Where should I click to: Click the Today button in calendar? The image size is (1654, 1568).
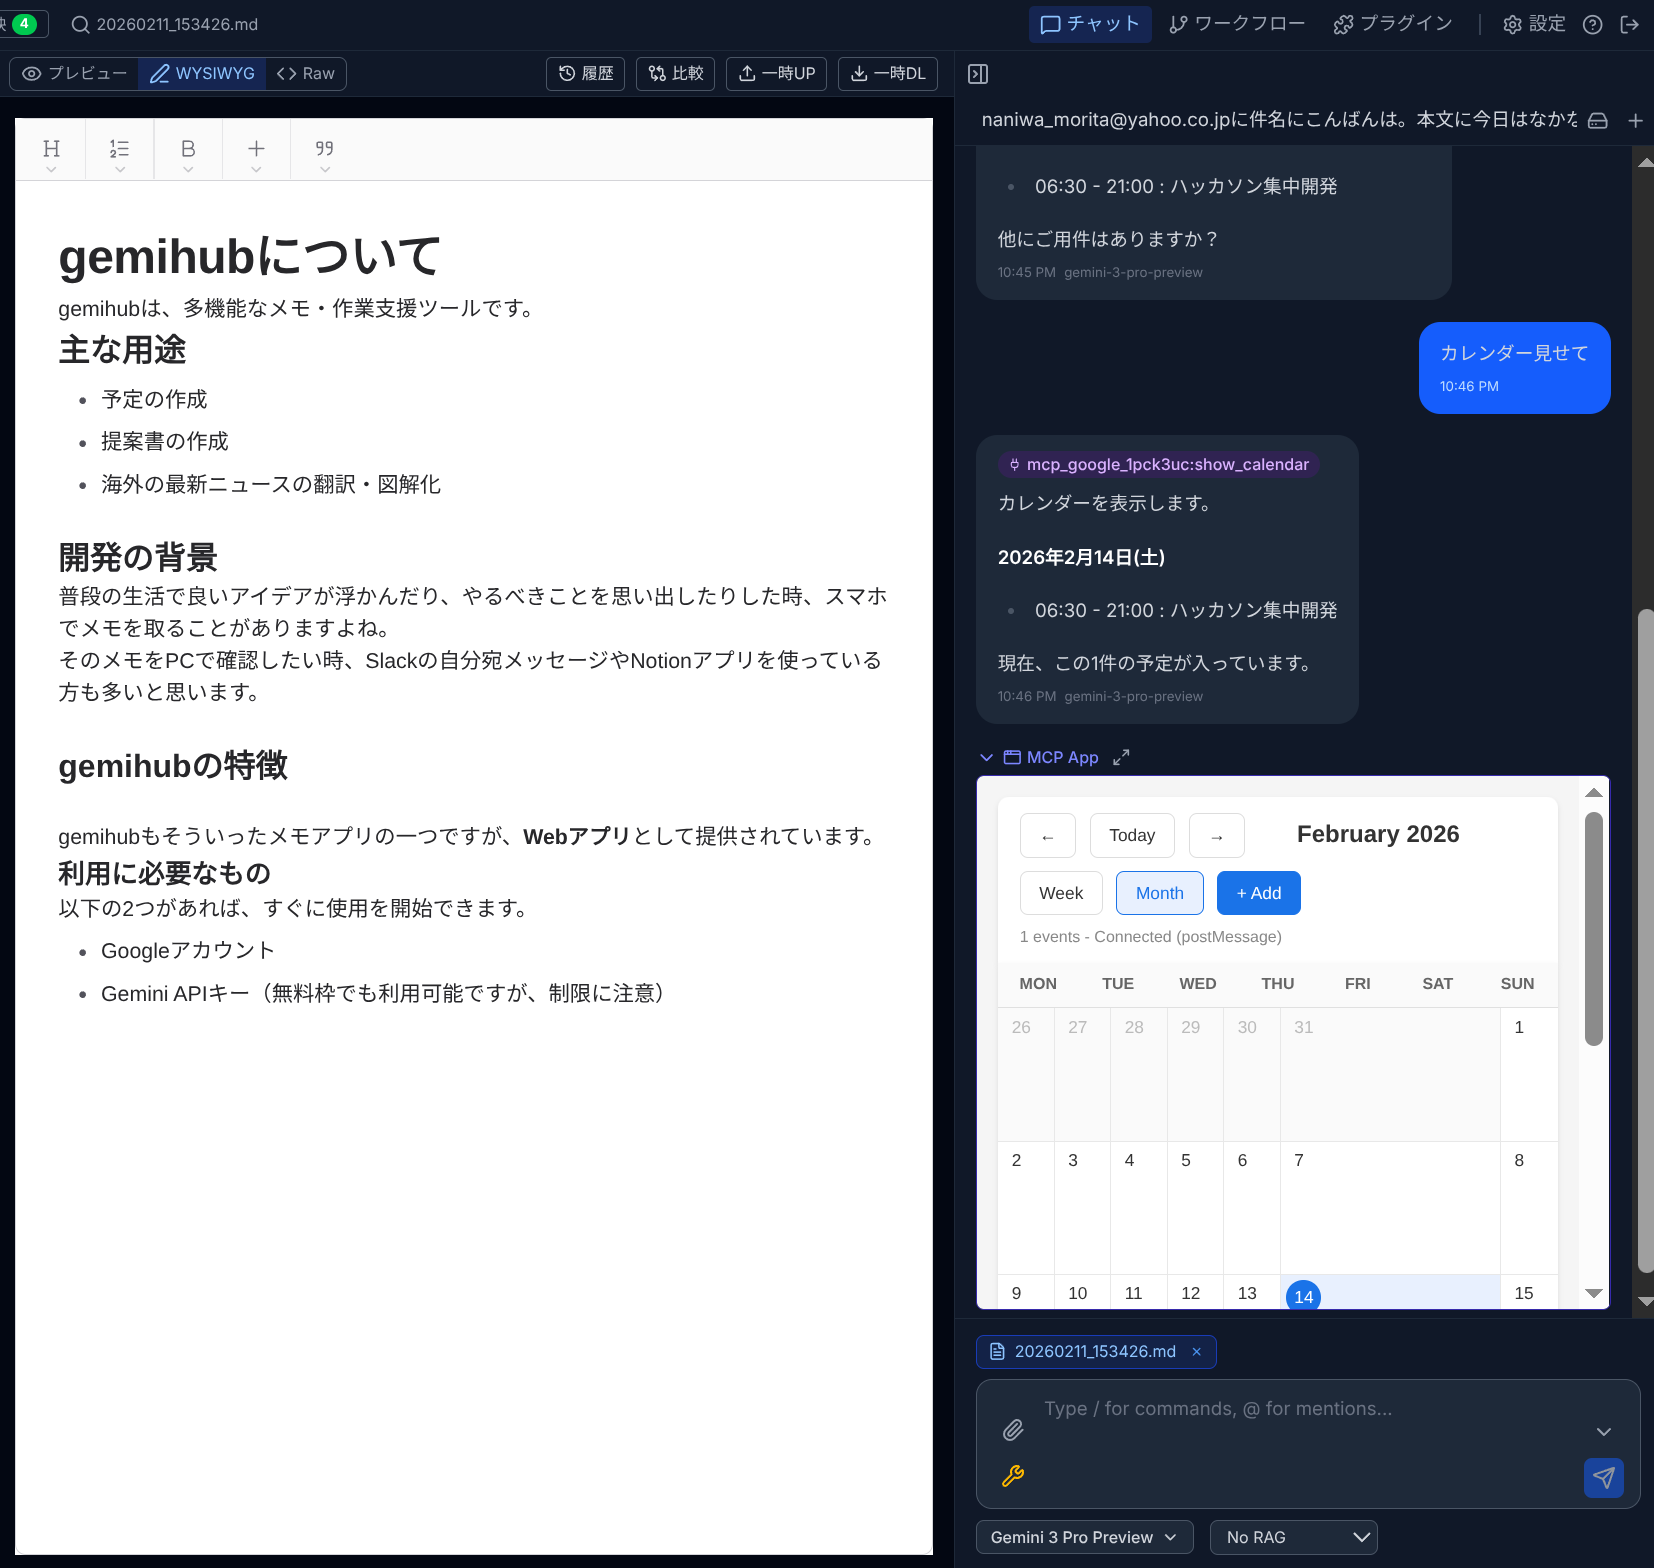1131,835
